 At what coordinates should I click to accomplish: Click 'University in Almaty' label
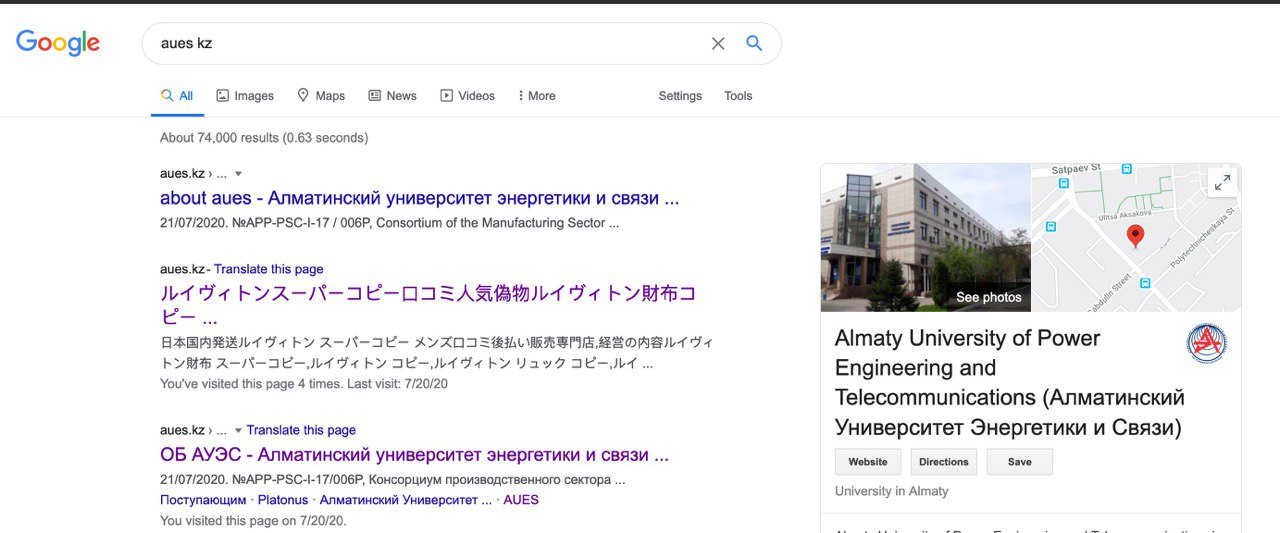[892, 491]
